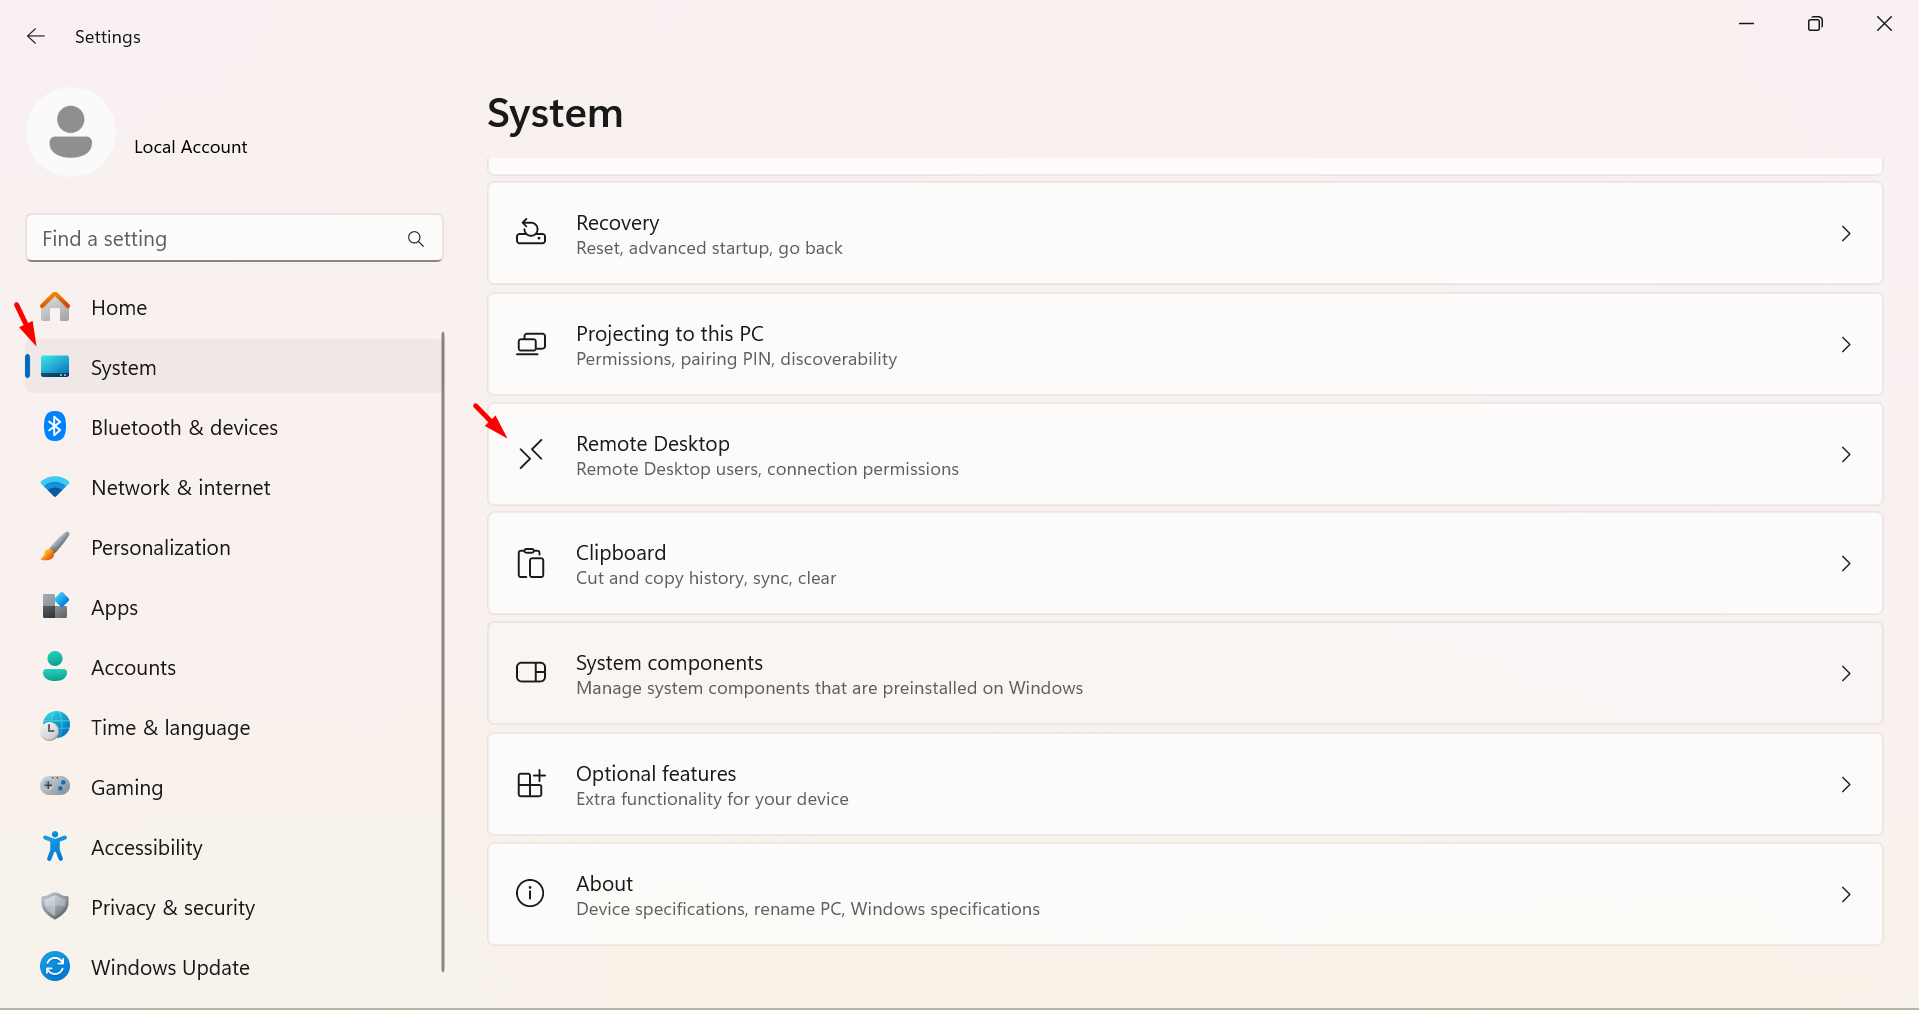Click the Bluetooth icon in sidebar
The image size is (1919, 1010).
pyautogui.click(x=55, y=427)
